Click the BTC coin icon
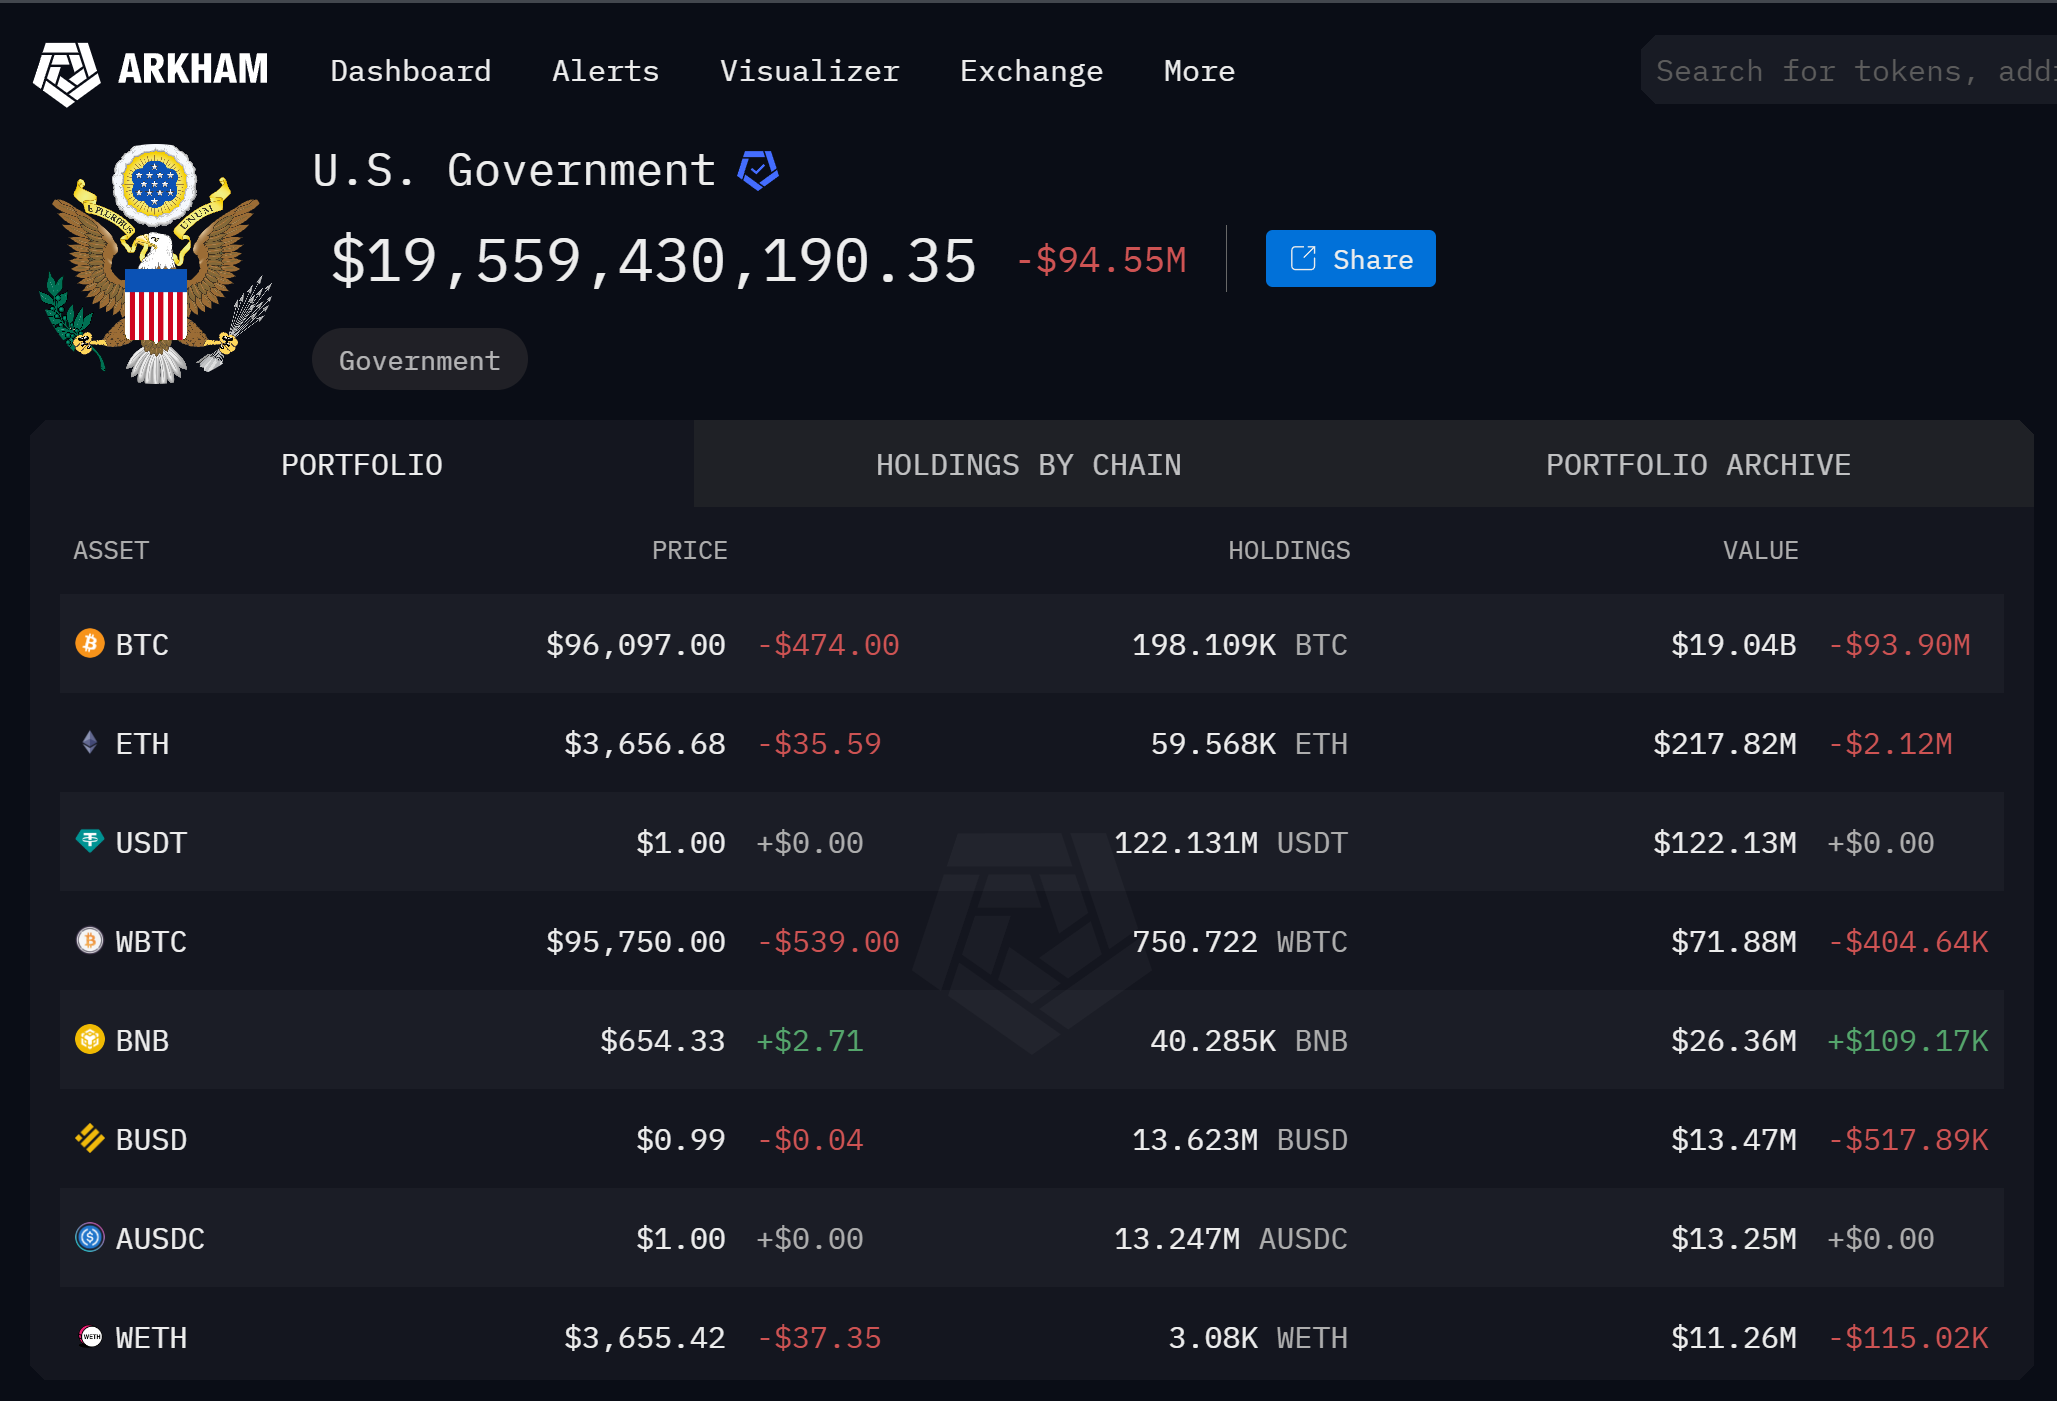The width and height of the screenshot is (2057, 1401). (x=90, y=643)
